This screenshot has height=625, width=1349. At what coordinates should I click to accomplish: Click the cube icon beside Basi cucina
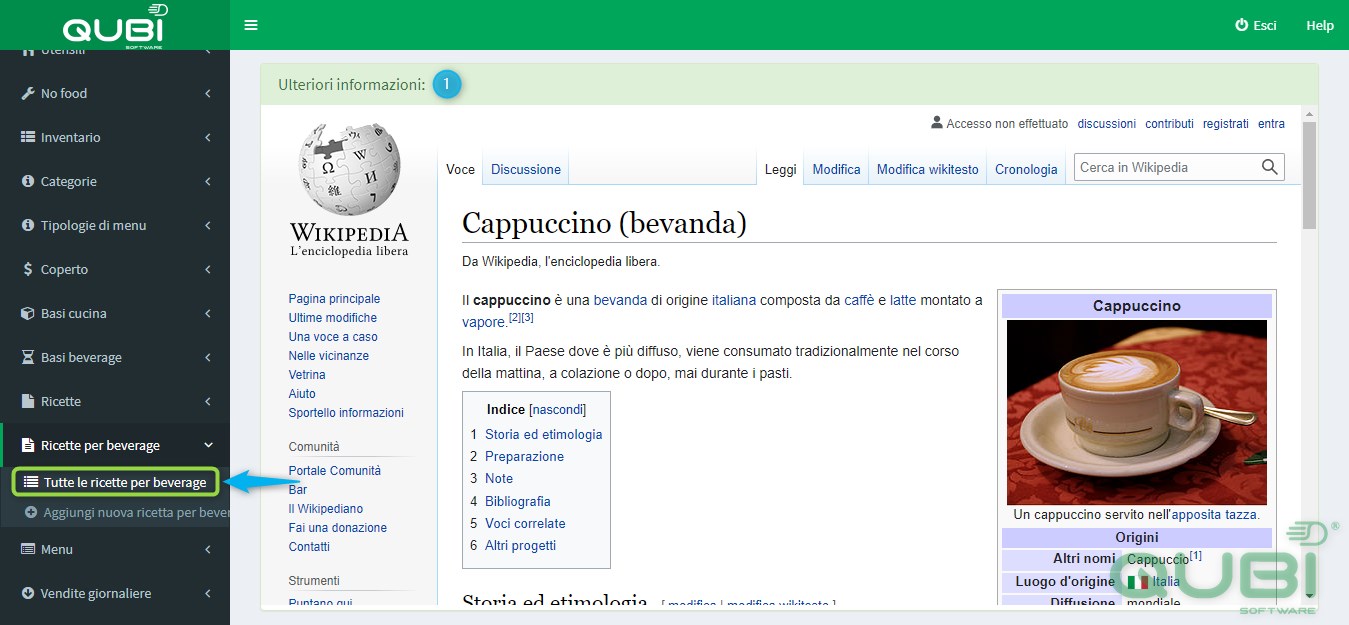28,313
